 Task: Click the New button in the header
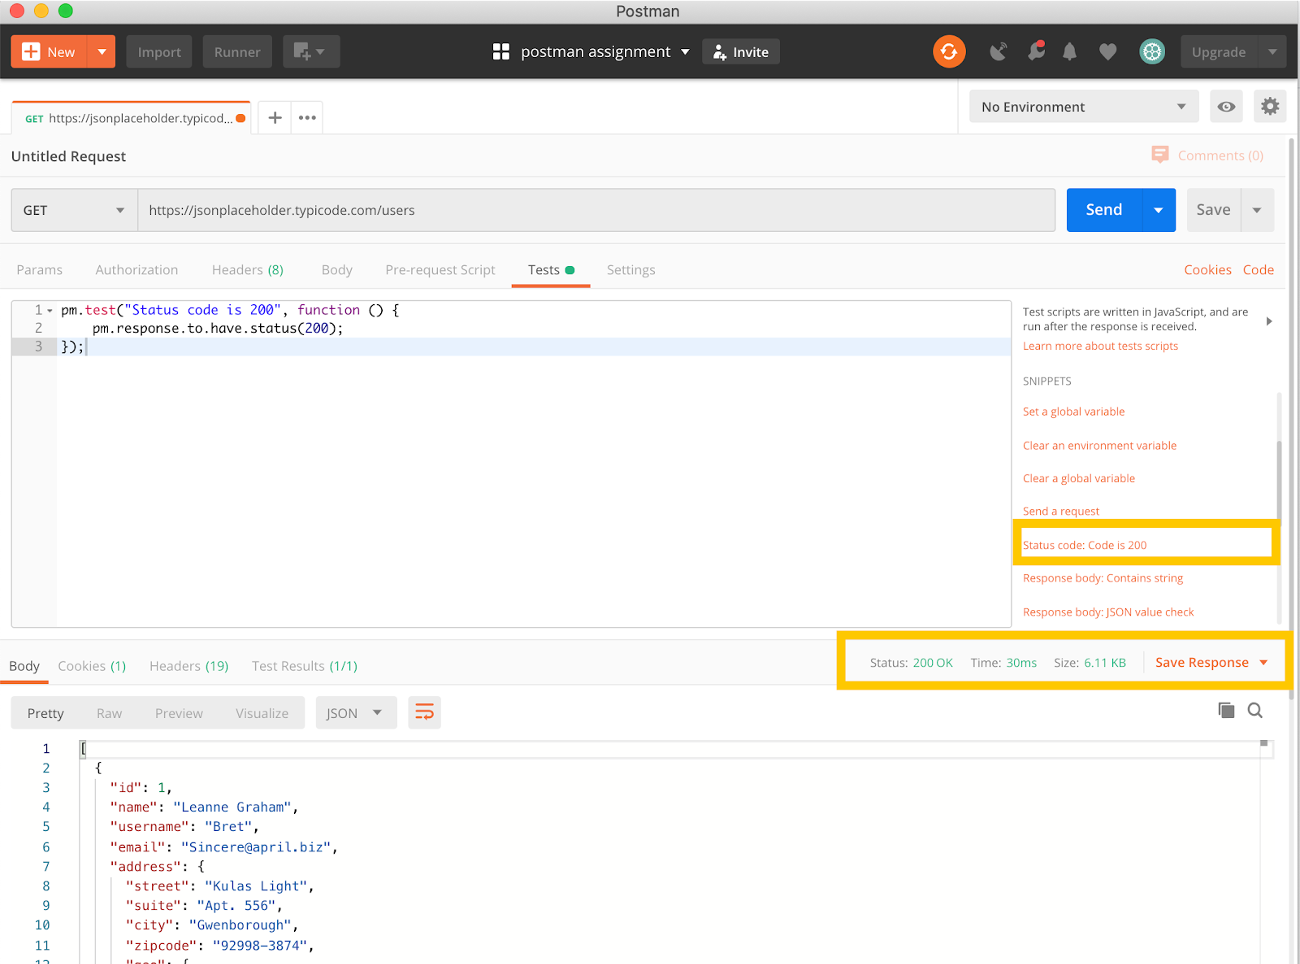pos(50,52)
